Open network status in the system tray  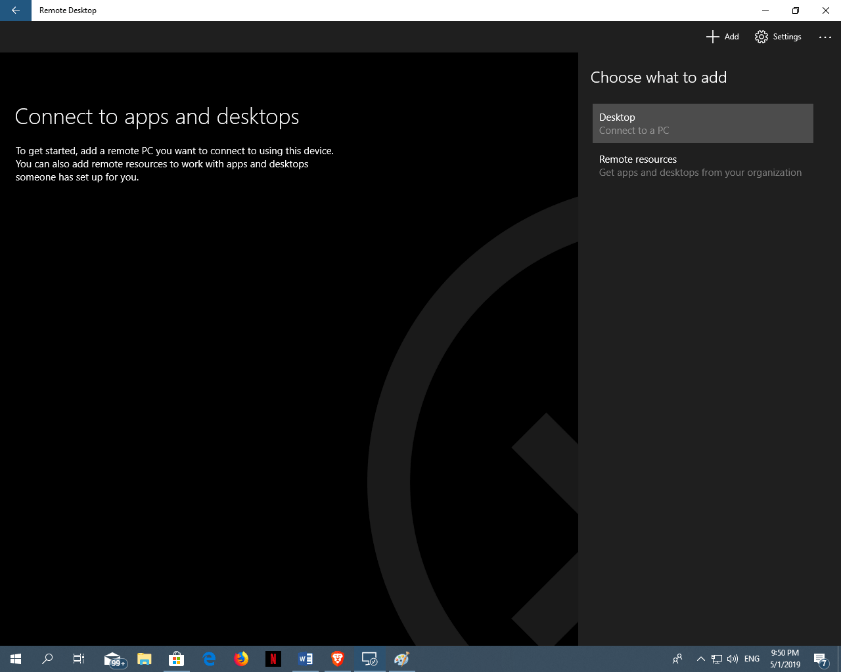point(716,659)
